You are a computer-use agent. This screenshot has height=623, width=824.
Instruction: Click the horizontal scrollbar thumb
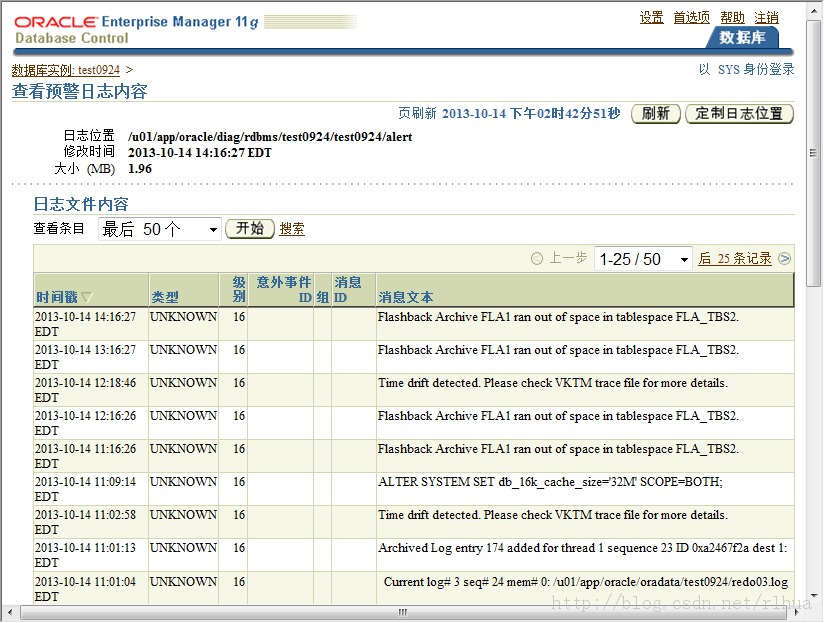(x=403, y=613)
